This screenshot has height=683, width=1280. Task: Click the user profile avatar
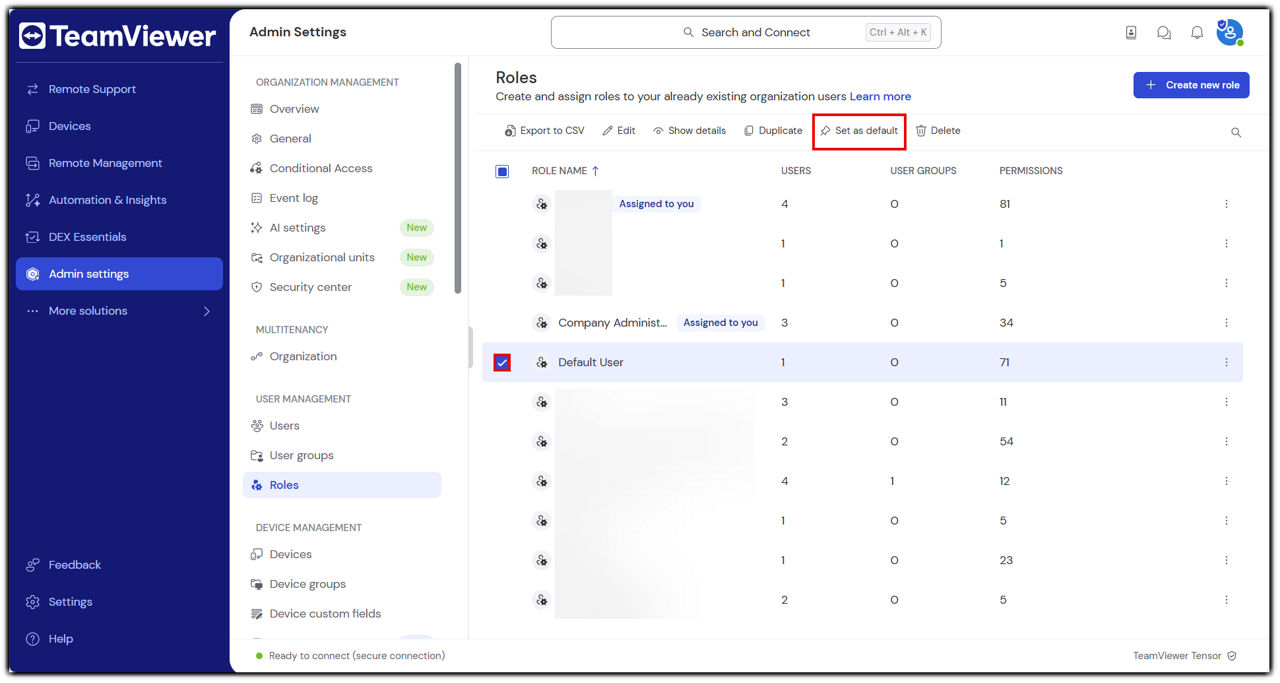tap(1229, 33)
